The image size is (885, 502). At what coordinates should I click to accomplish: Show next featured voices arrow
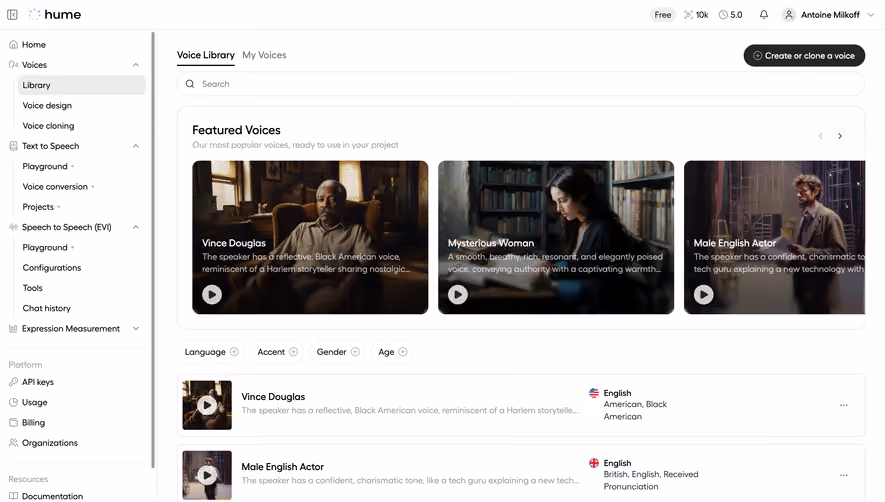coord(840,136)
